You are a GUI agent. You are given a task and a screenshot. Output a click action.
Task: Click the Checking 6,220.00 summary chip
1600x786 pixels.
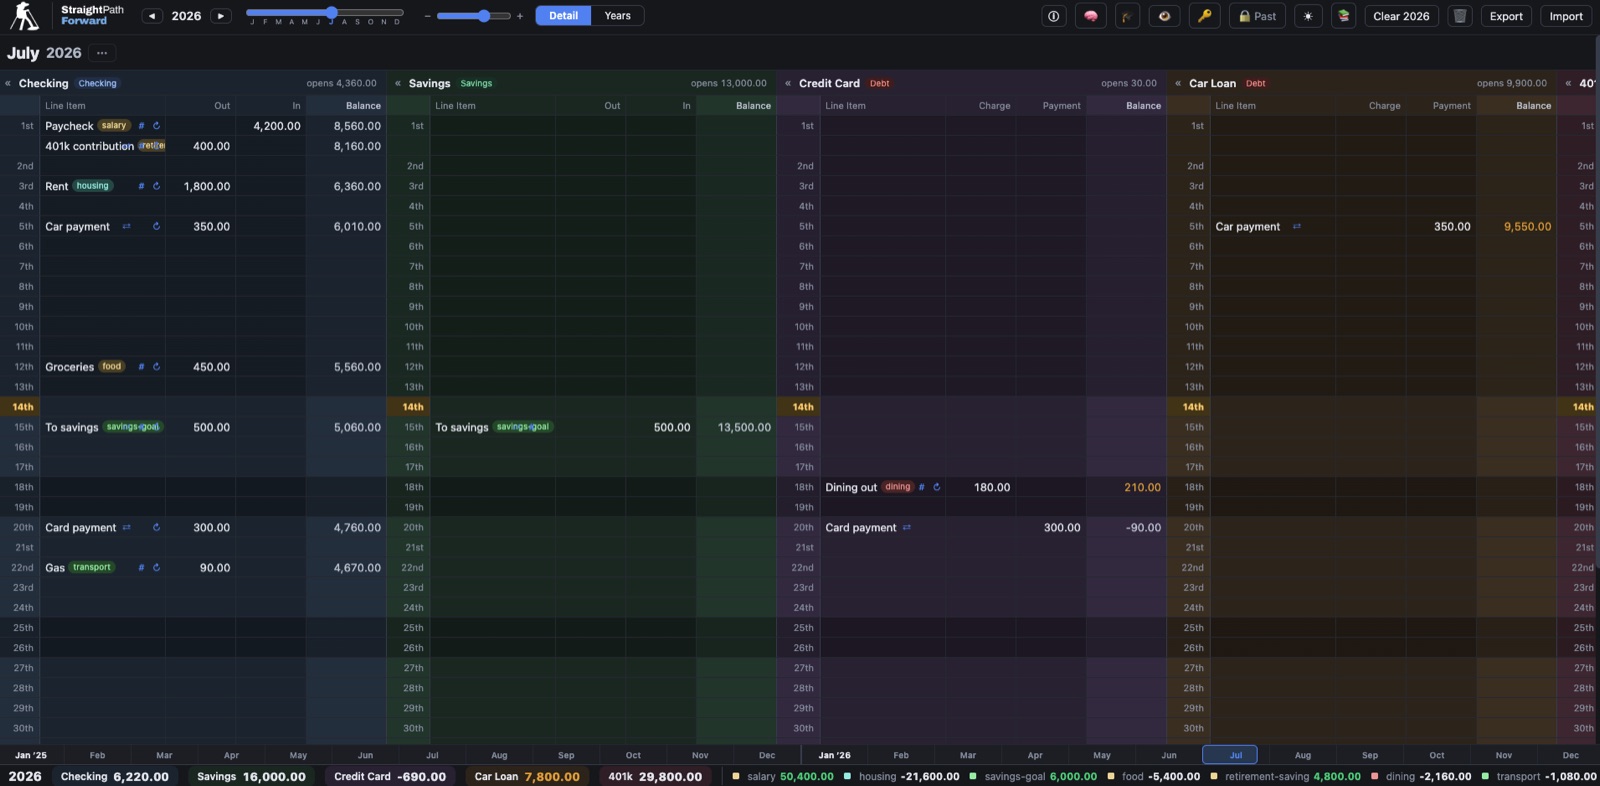click(115, 776)
